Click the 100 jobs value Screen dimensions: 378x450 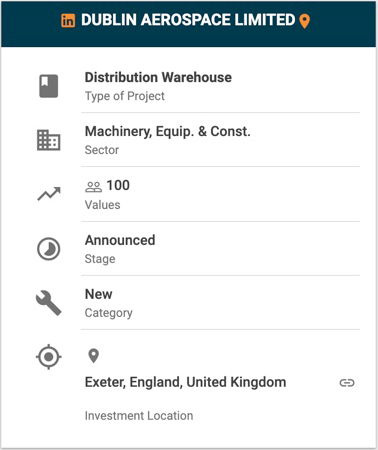point(118,185)
